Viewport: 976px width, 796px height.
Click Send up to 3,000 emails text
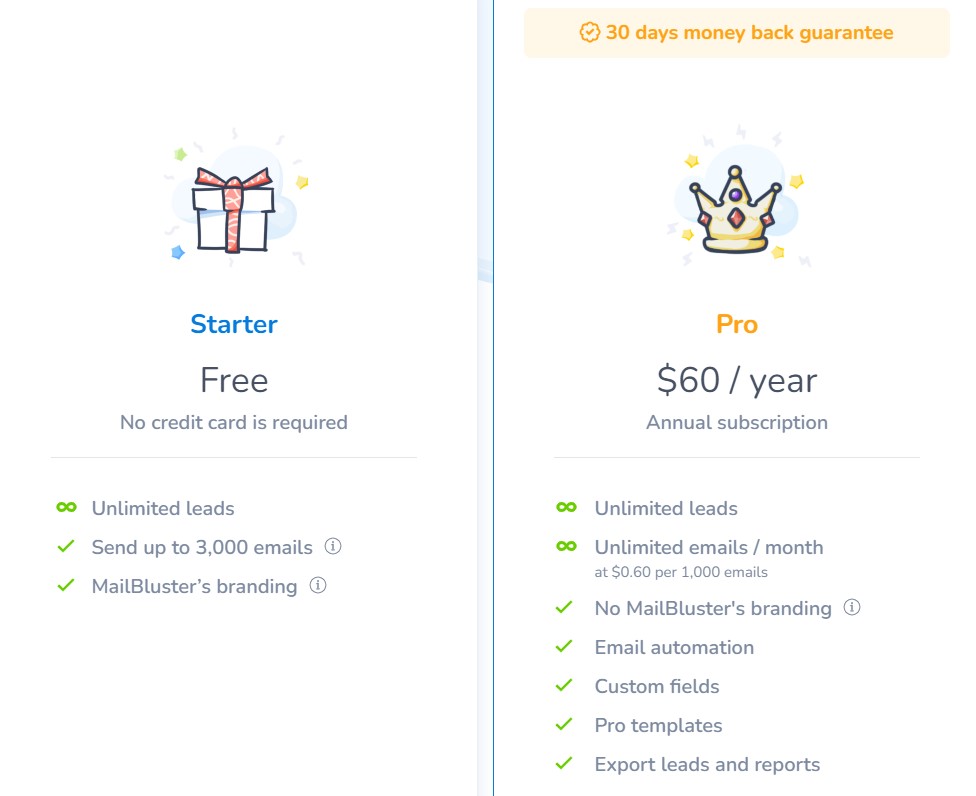[x=202, y=547]
